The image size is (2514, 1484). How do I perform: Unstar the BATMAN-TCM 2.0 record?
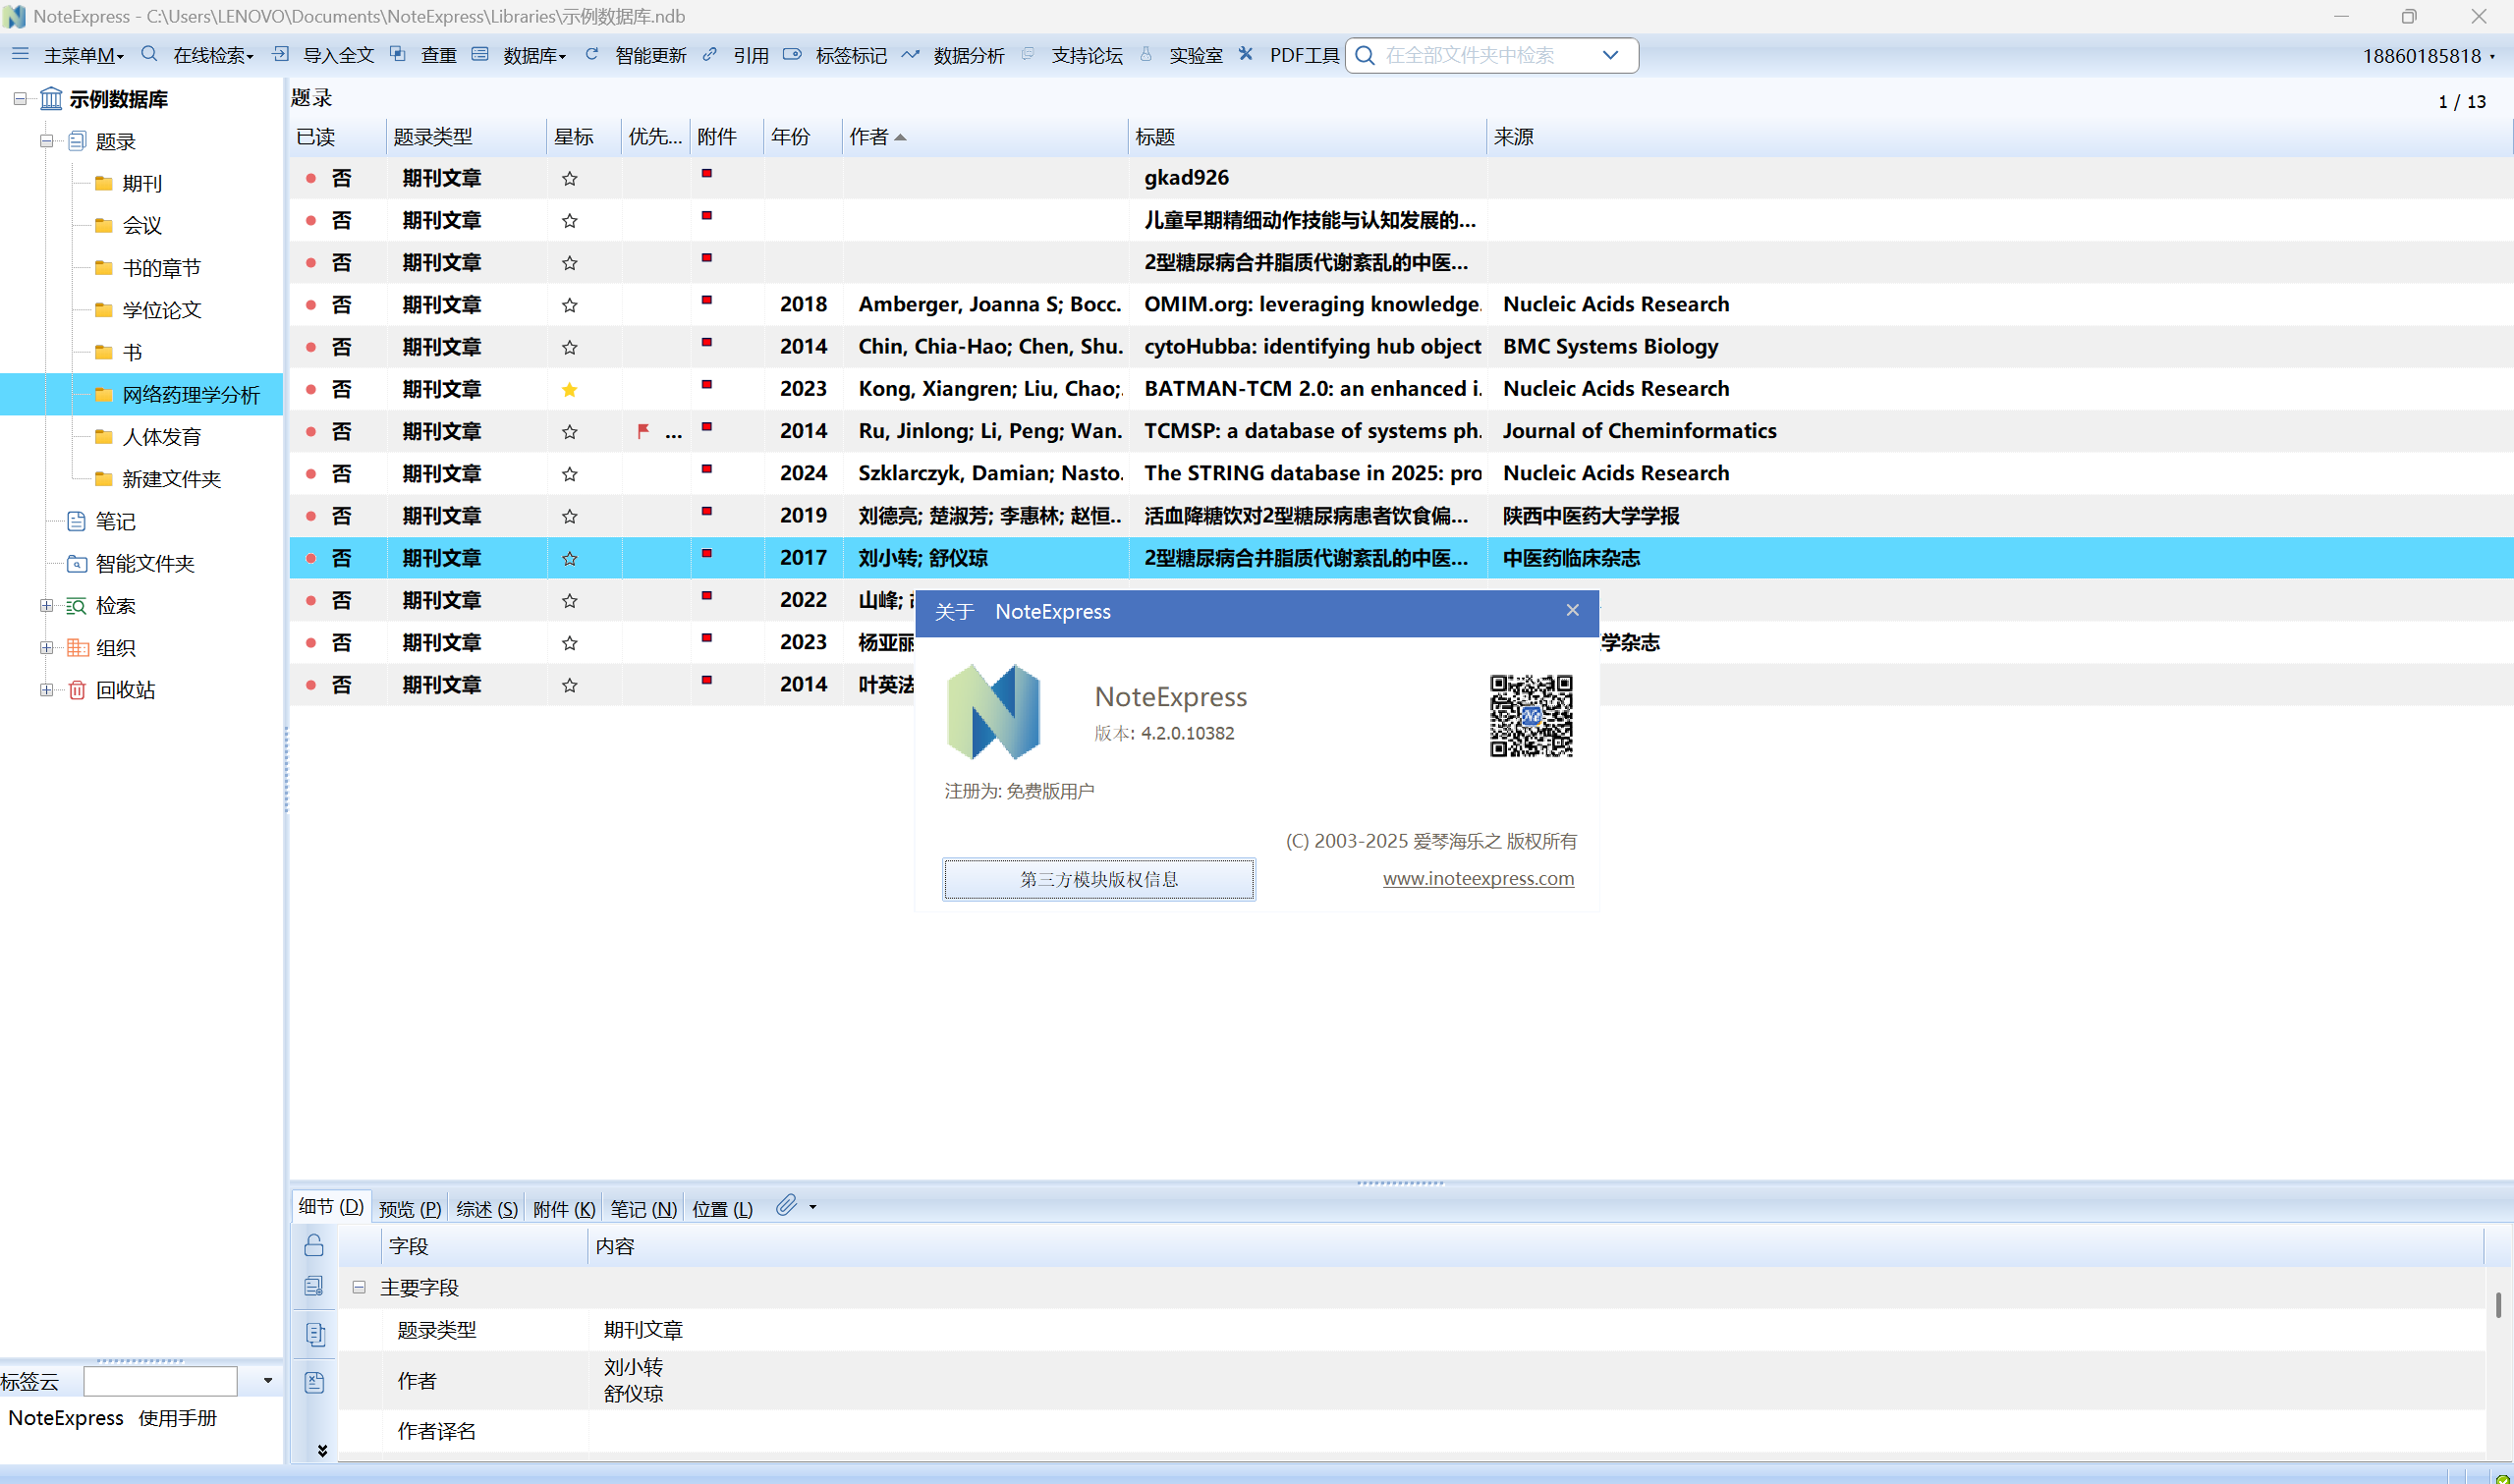pos(570,389)
